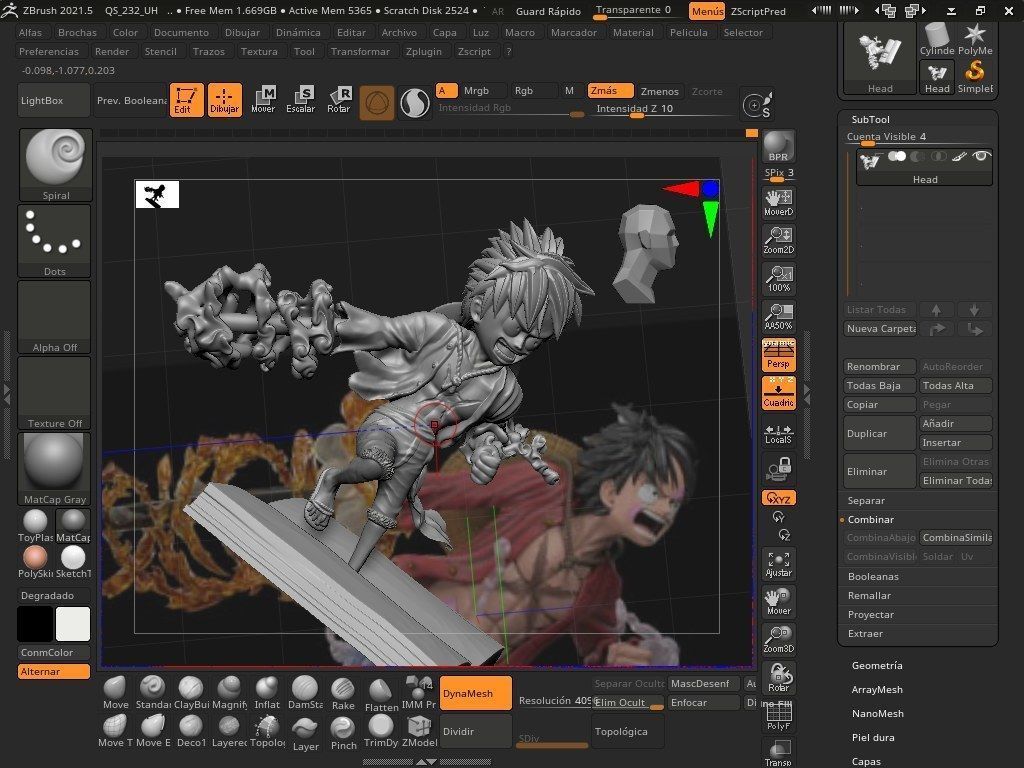Viewport: 1024px width, 768px height.
Task: Click the Dividir button
Action: [x=476, y=731]
